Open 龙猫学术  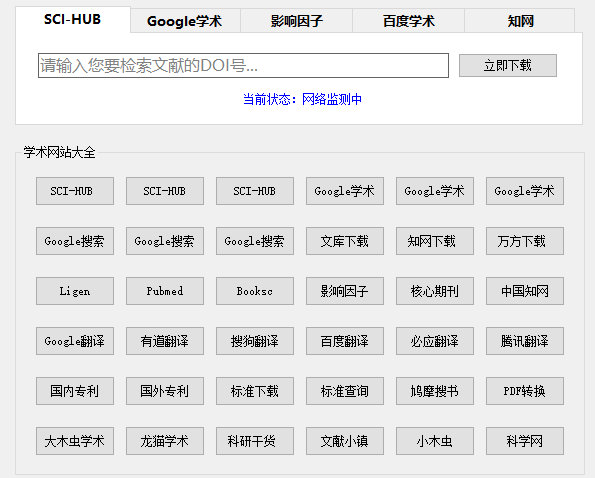click(x=165, y=442)
